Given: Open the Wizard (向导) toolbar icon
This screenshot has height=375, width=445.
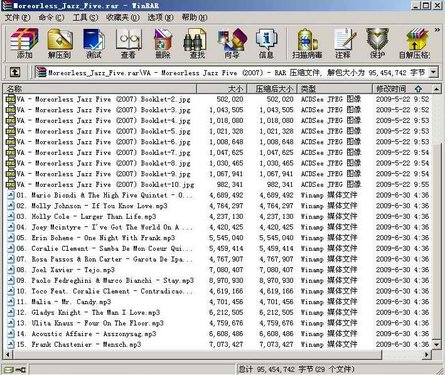Looking at the screenshot, I should (232, 43).
